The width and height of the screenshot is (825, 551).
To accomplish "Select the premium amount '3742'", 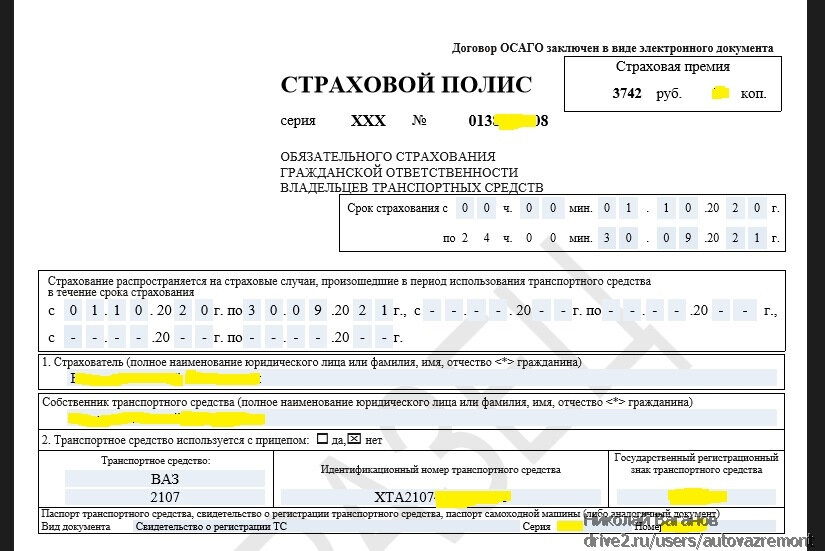I will tap(627, 94).
